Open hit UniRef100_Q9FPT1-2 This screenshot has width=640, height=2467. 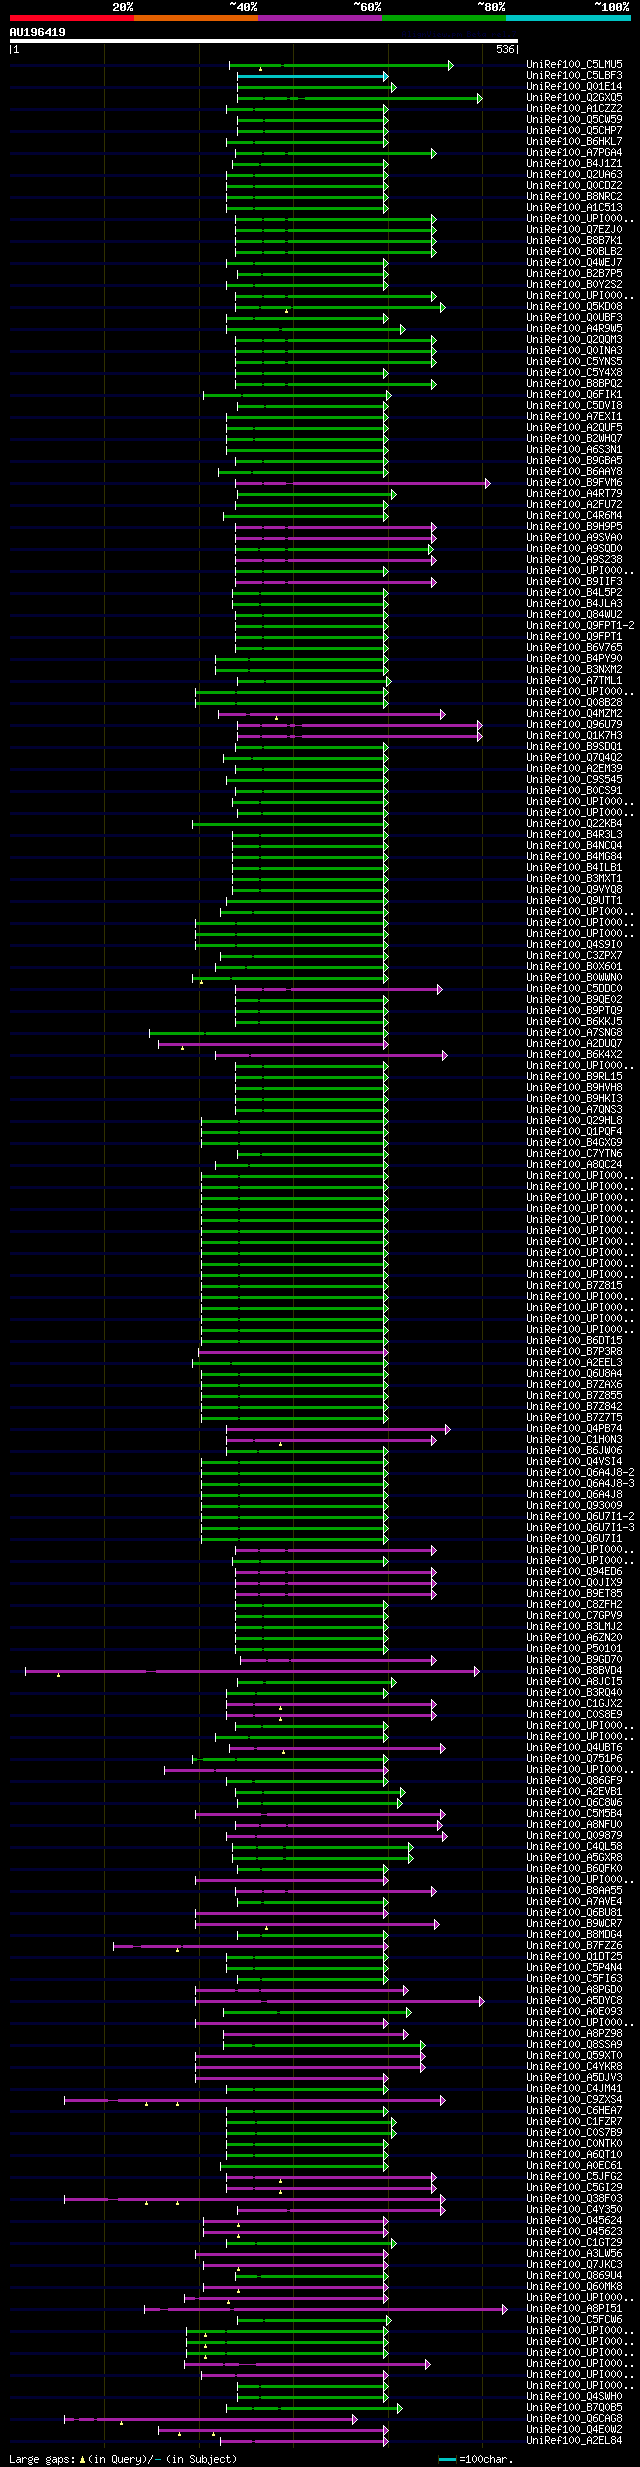click(580, 626)
